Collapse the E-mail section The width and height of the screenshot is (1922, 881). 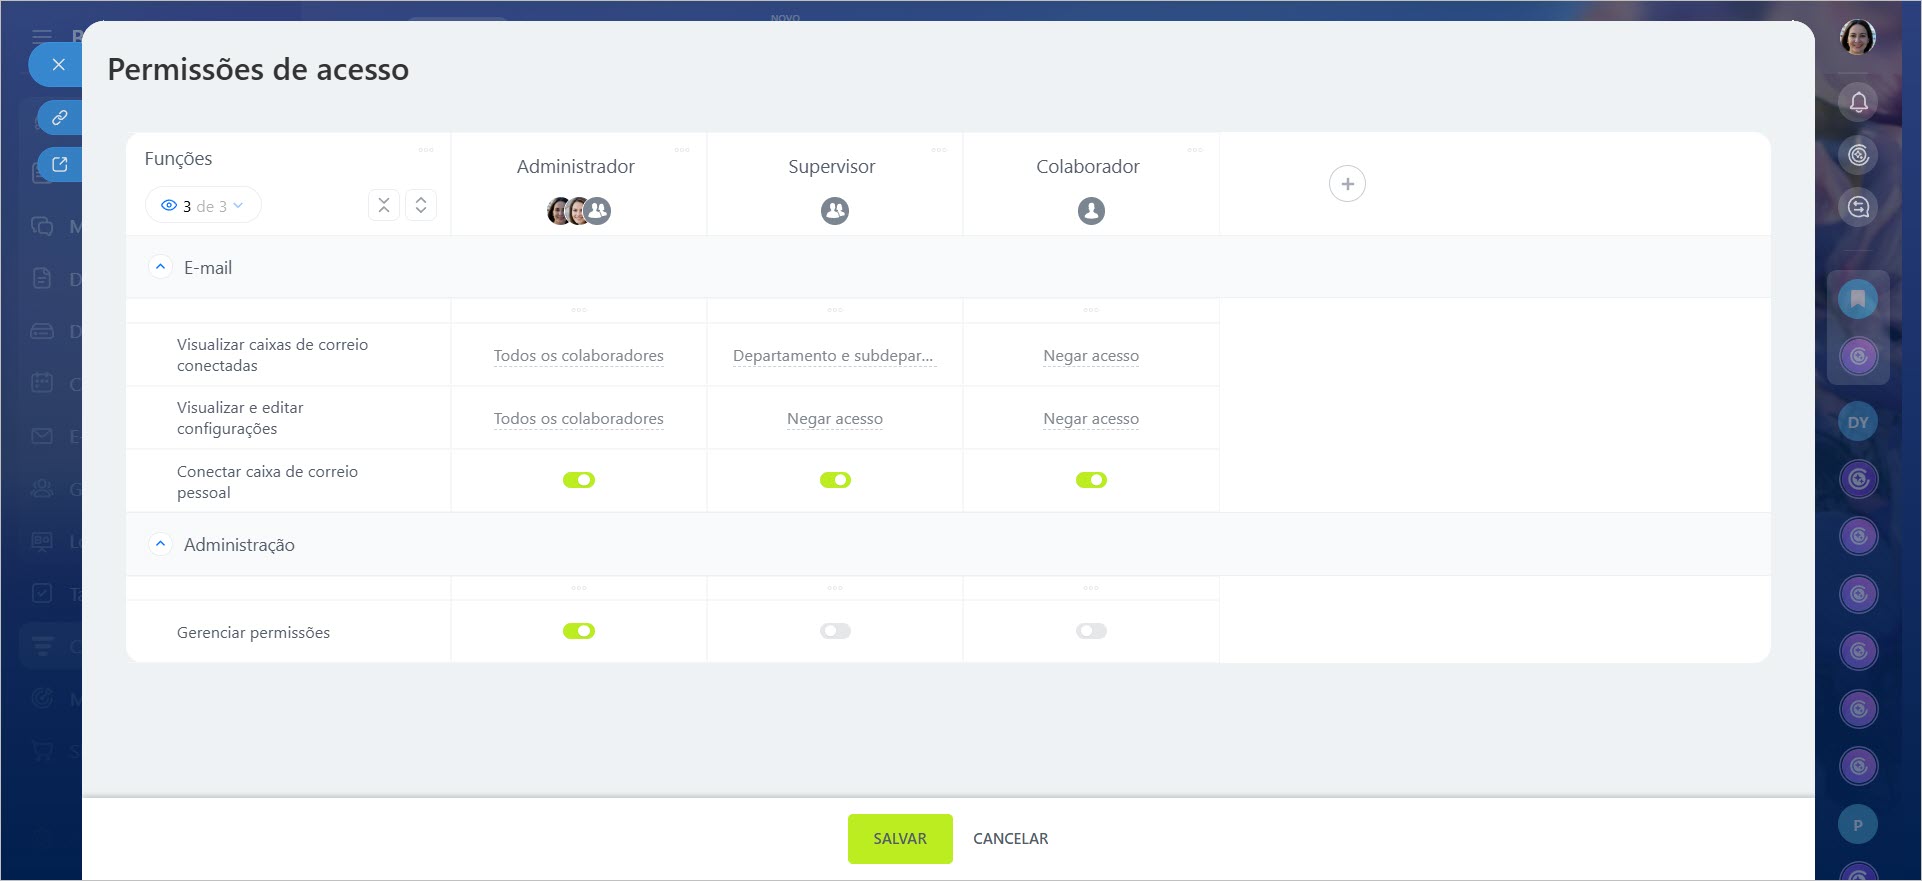click(x=160, y=267)
